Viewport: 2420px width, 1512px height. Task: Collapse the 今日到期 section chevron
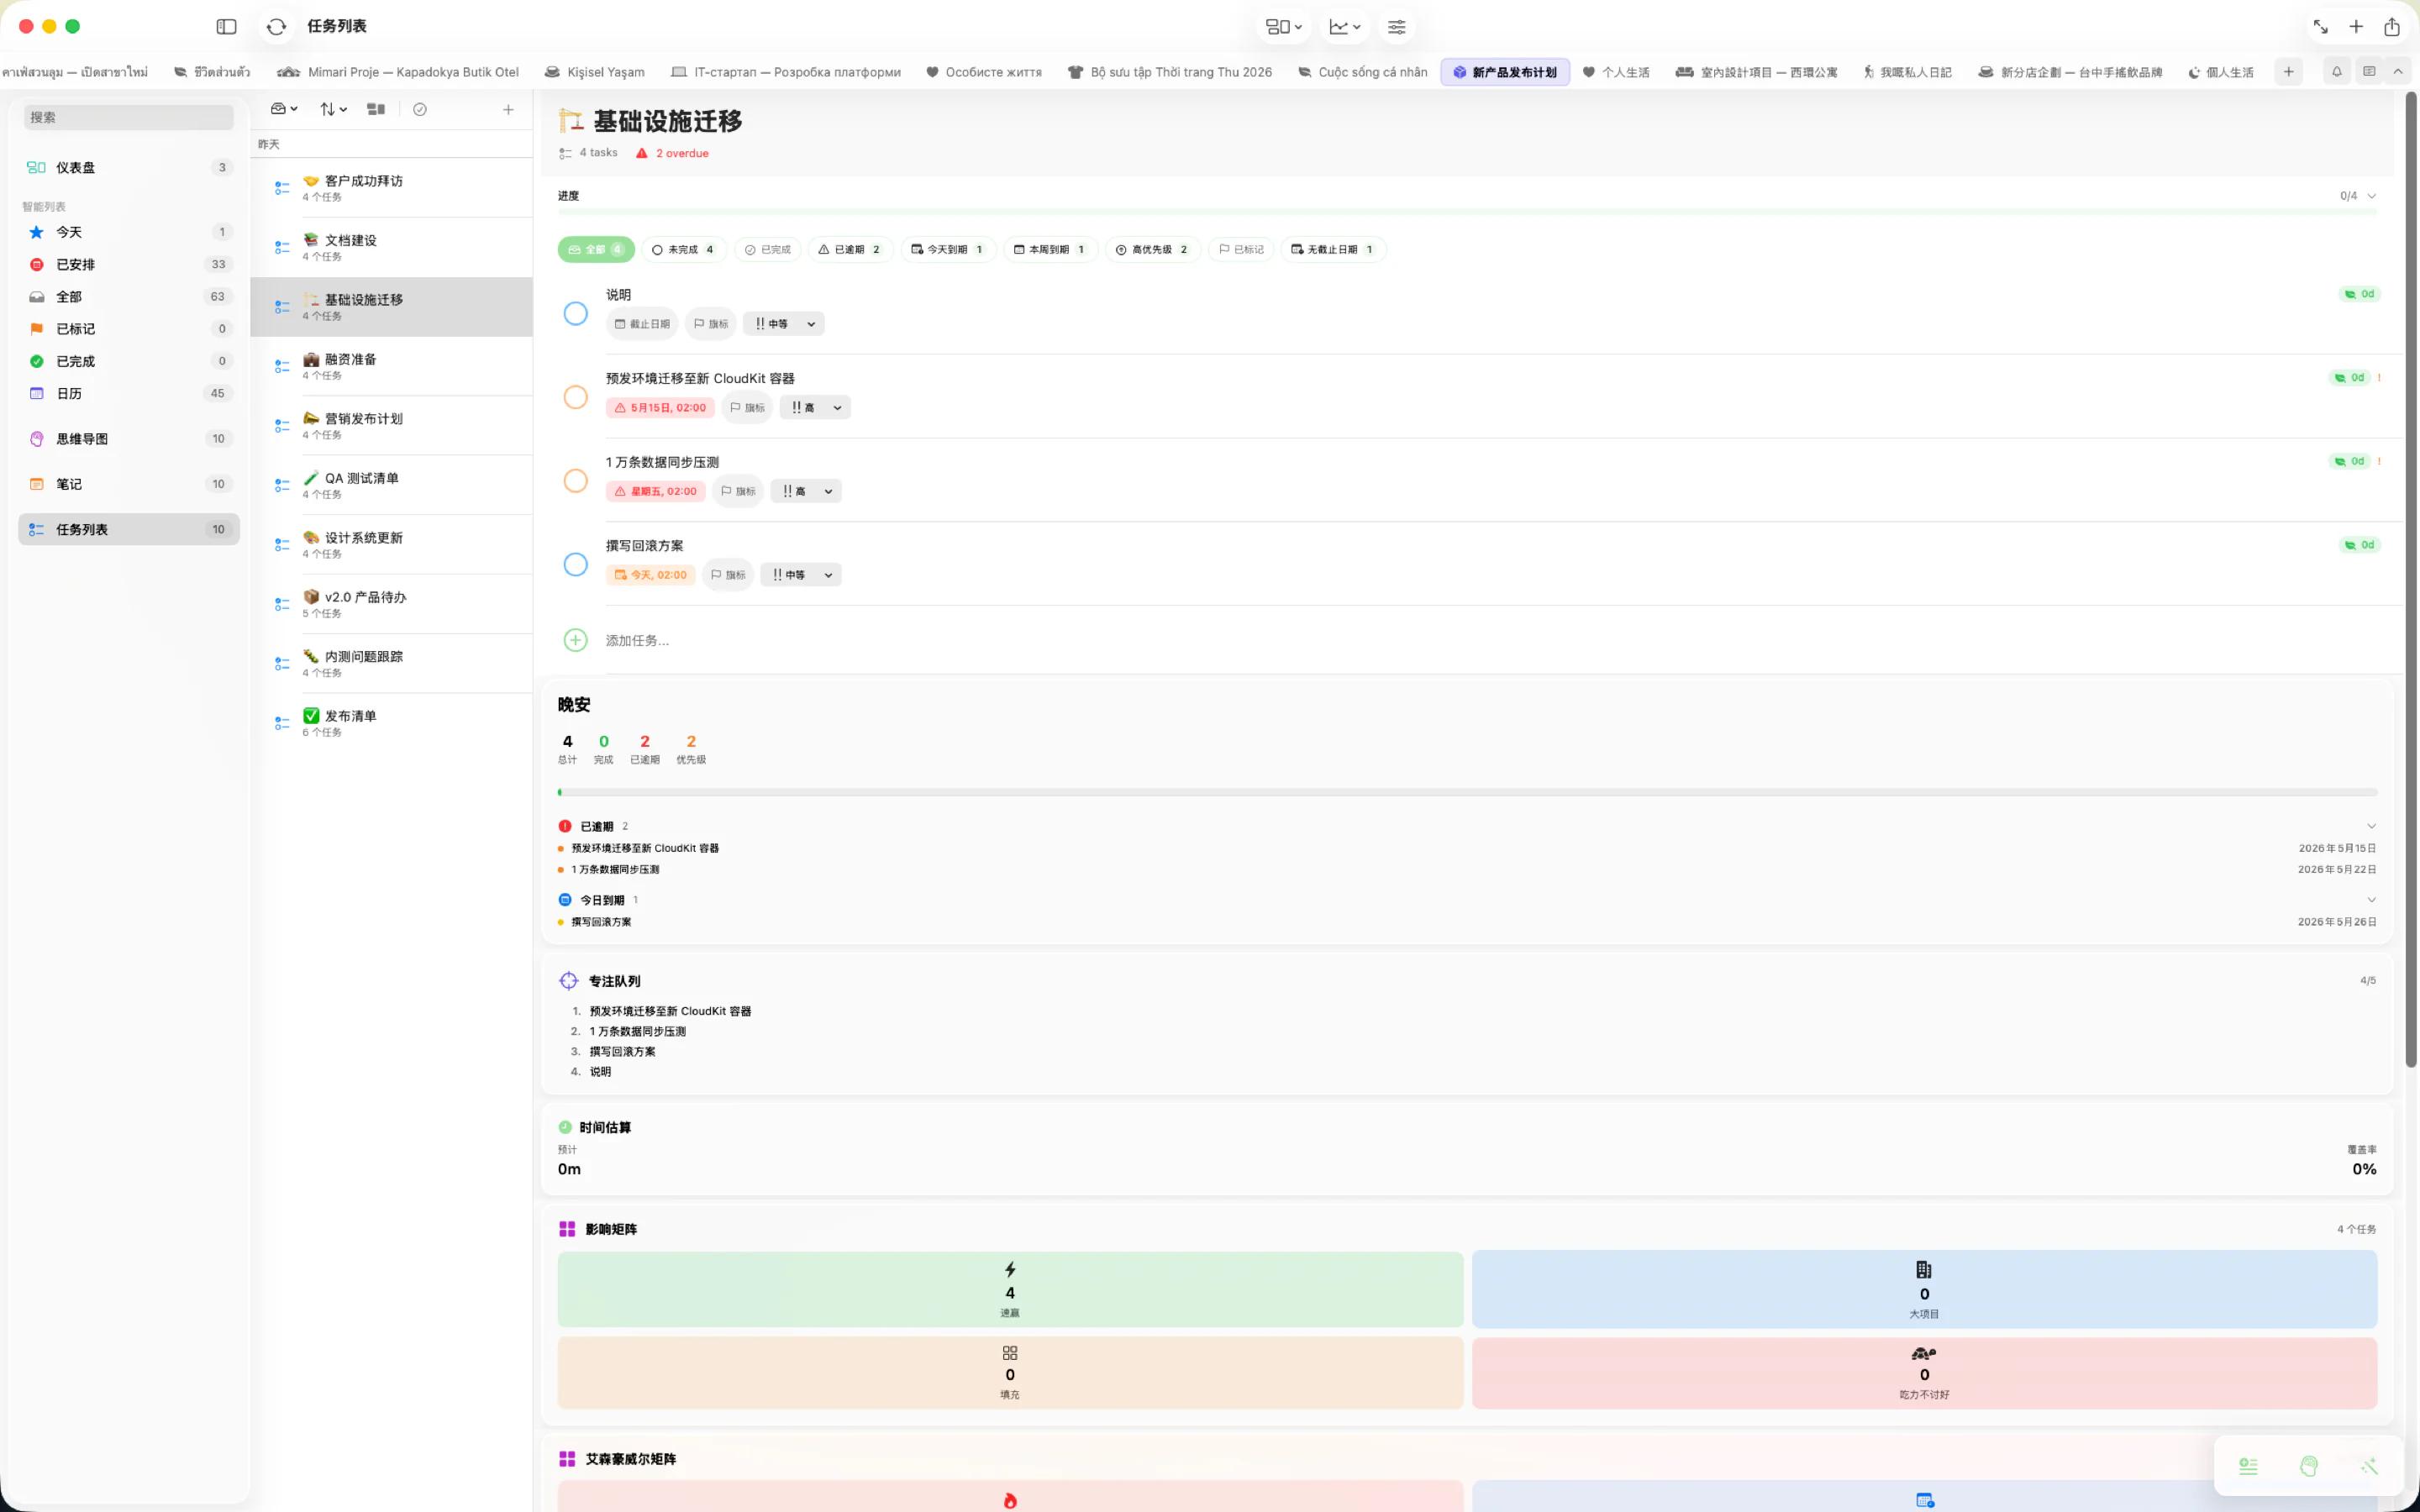pyautogui.click(x=2371, y=900)
